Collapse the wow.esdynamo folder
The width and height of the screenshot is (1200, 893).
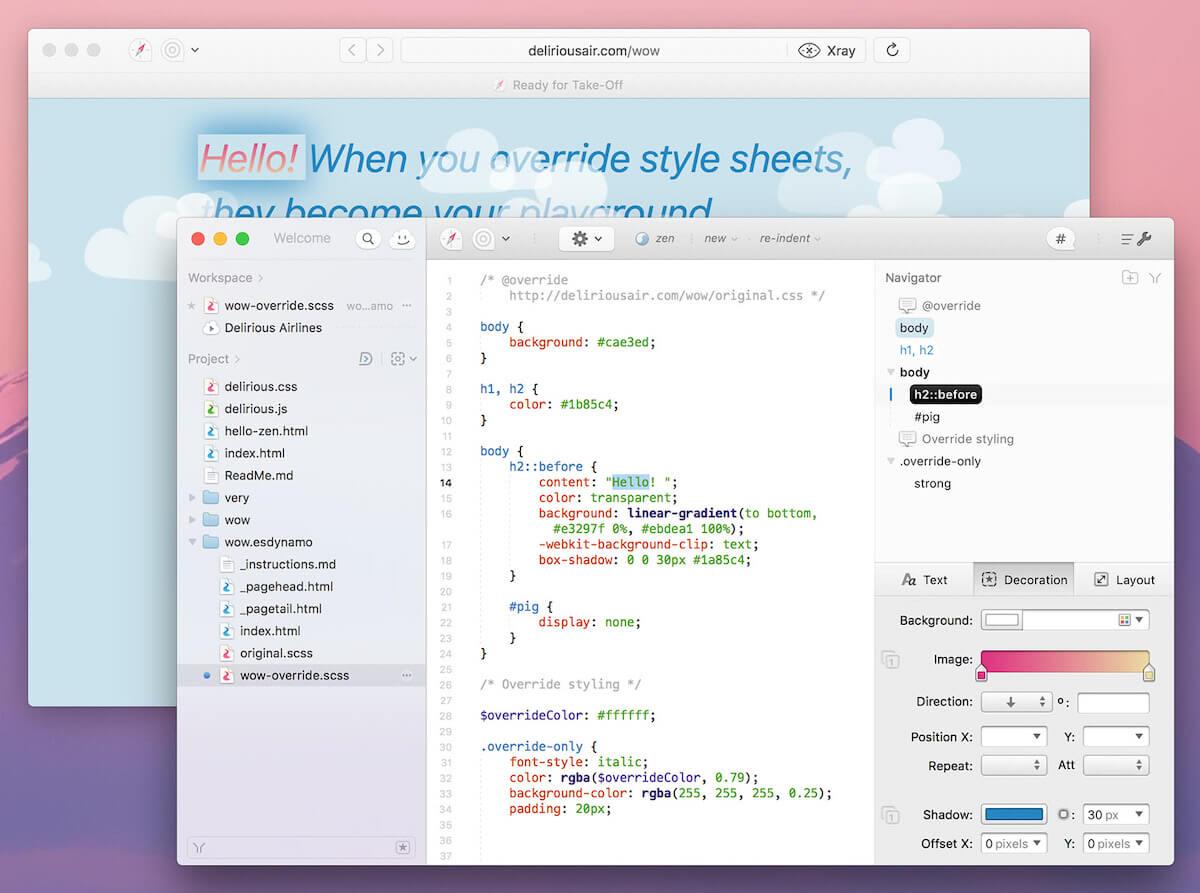click(x=193, y=542)
